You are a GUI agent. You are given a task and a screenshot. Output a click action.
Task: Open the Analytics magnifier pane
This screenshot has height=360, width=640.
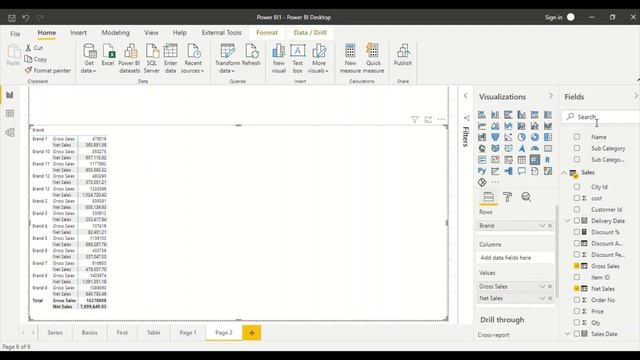(526, 197)
